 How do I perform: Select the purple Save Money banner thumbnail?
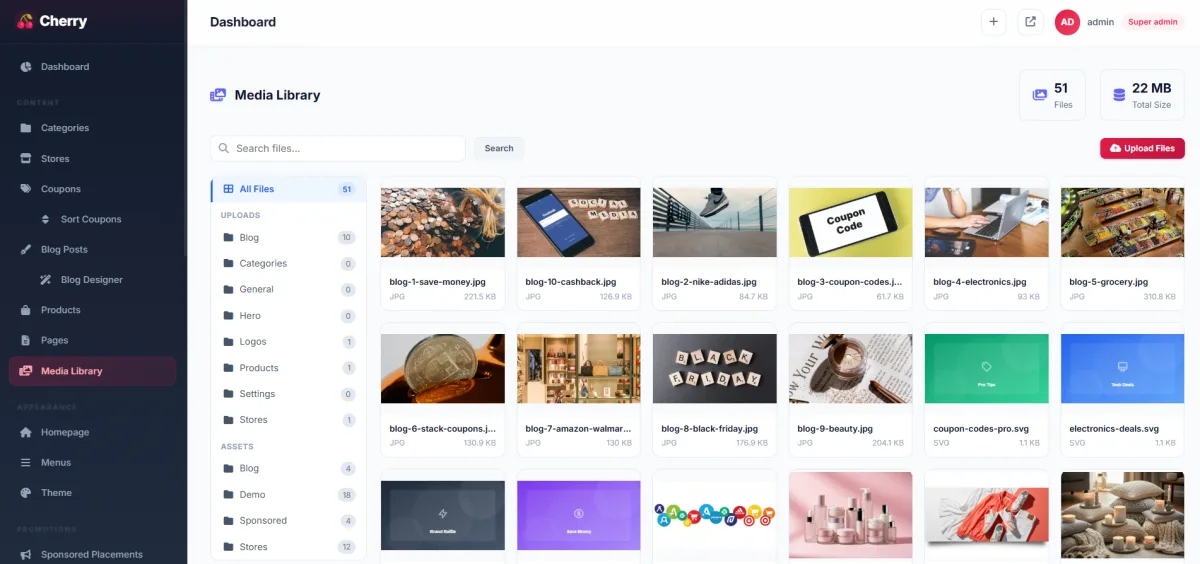tap(579, 515)
